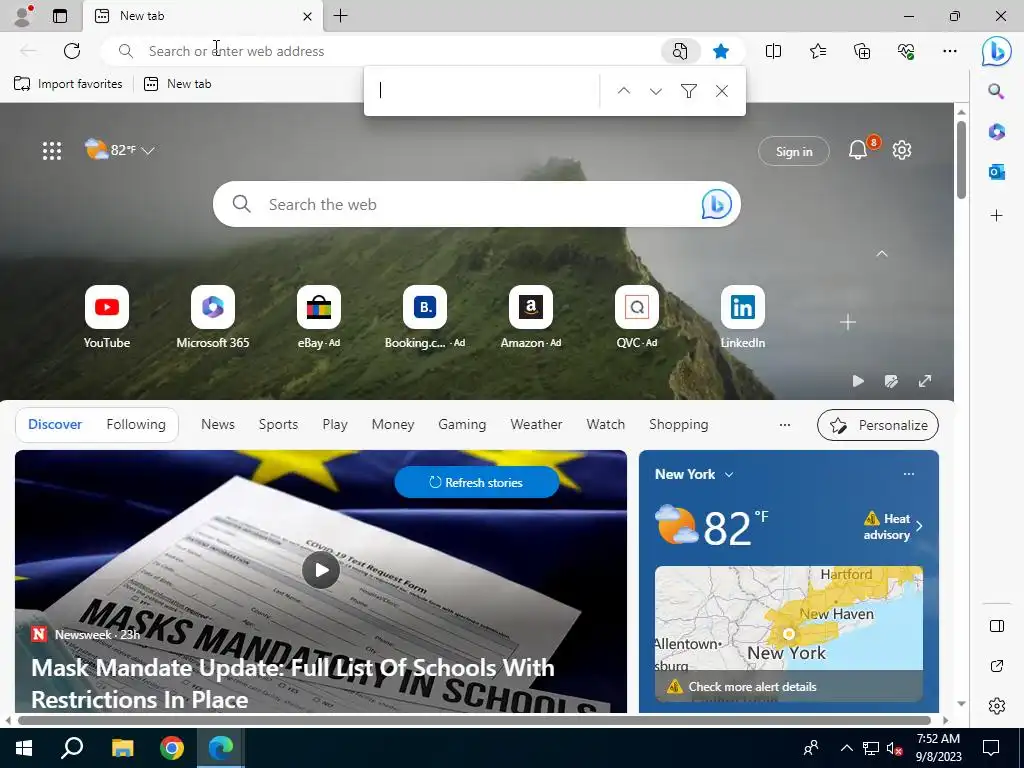This screenshot has height=768, width=1024.
Task: Open Google Chrome from taskbar
Action: tap(172, 748)
